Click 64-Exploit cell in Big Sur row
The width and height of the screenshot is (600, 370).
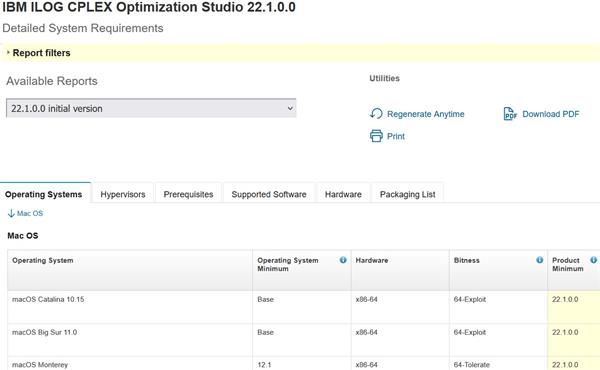coord(498,340)
